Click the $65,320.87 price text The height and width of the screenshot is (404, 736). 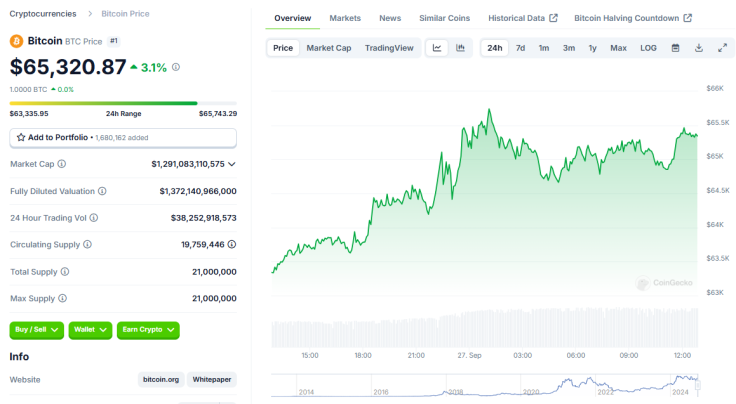(x=68, y=67)
